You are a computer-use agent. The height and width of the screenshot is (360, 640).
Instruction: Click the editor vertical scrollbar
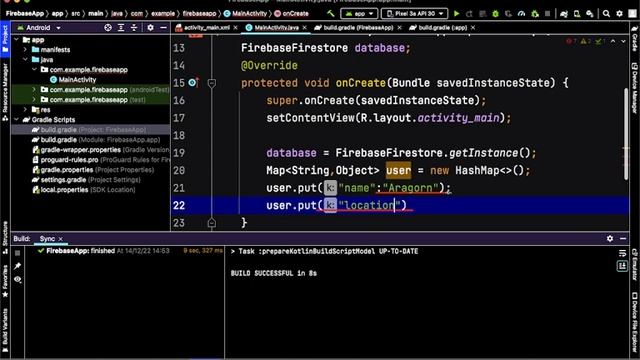[626, 133]
